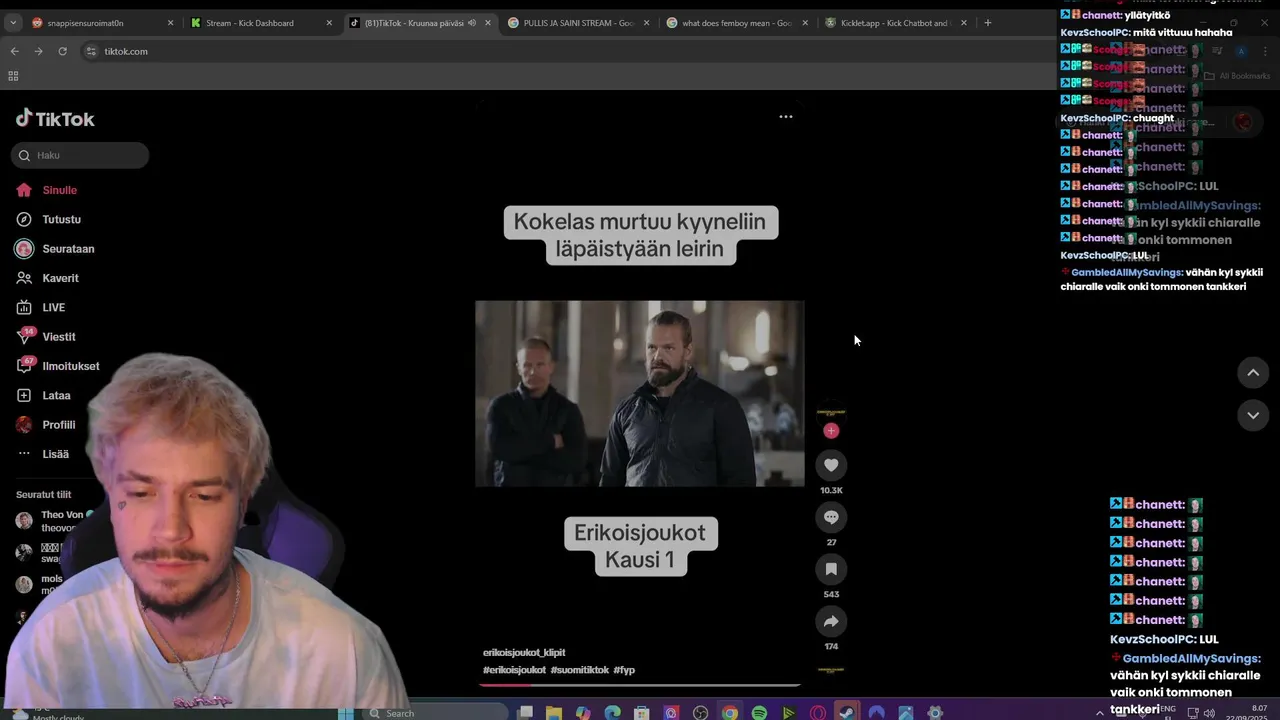Go forward in the browser
Image resolution: width=1280 pixels, height=720 pixels.
click(x=38, y=51)
